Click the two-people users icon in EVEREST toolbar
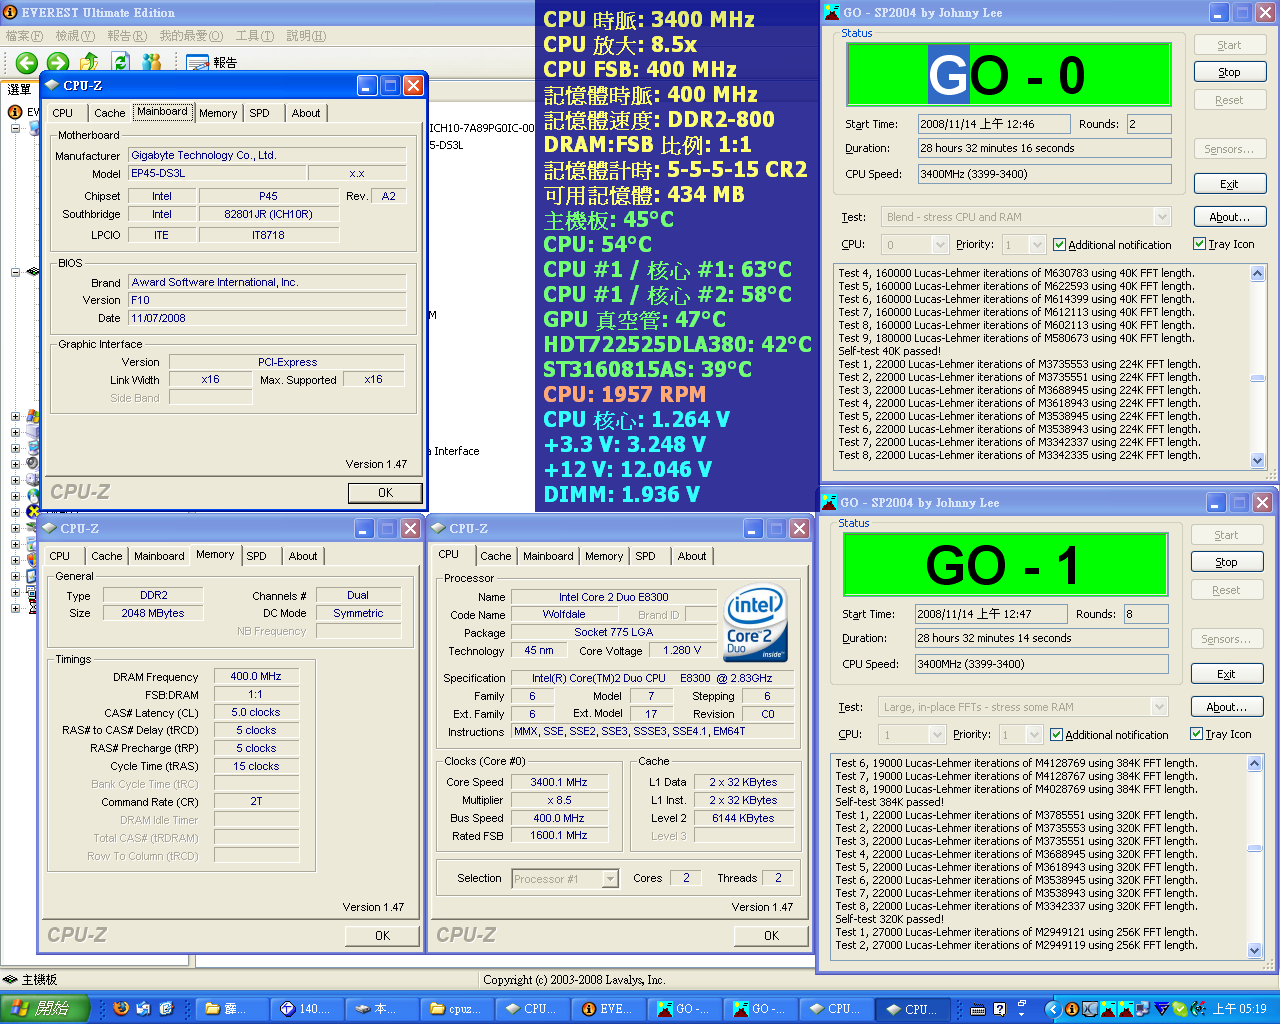This screenshot has height=1024, width=1280. pyautogui.click(x=152, y=62)
